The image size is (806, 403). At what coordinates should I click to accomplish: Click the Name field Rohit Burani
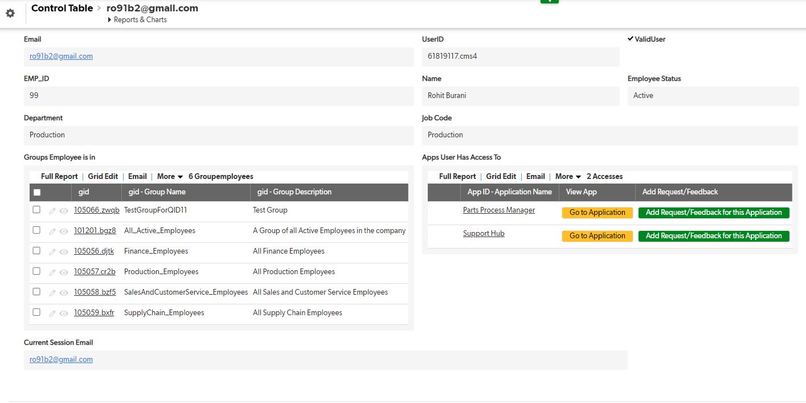click(521, 96)
